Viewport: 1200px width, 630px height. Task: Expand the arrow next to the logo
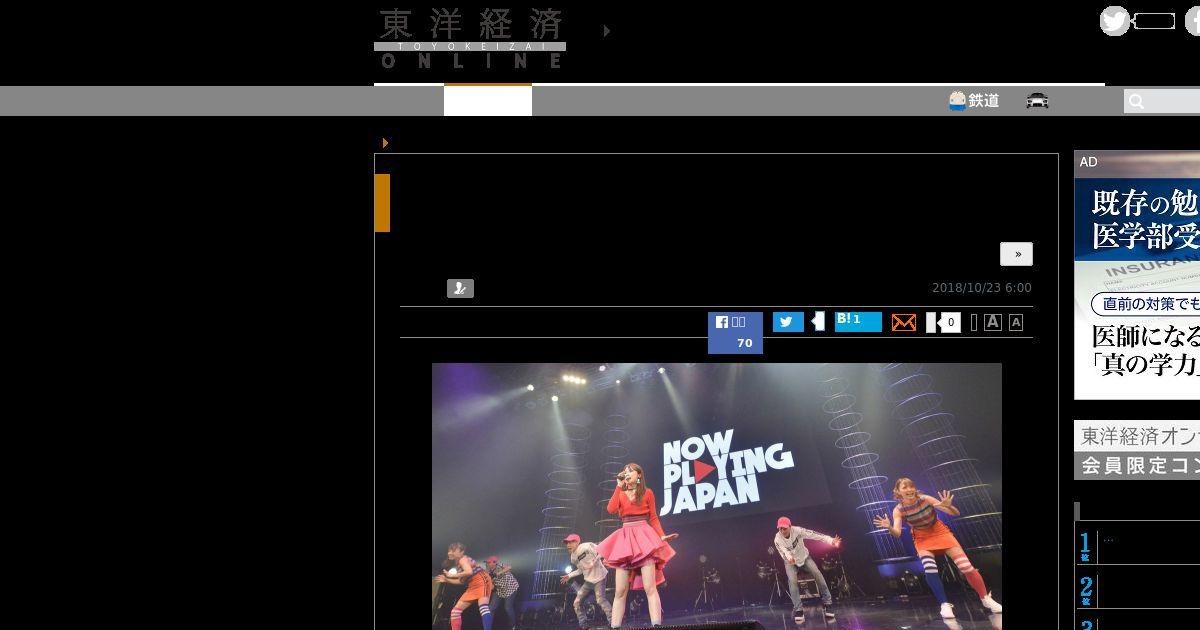click(x=606, y=31)
